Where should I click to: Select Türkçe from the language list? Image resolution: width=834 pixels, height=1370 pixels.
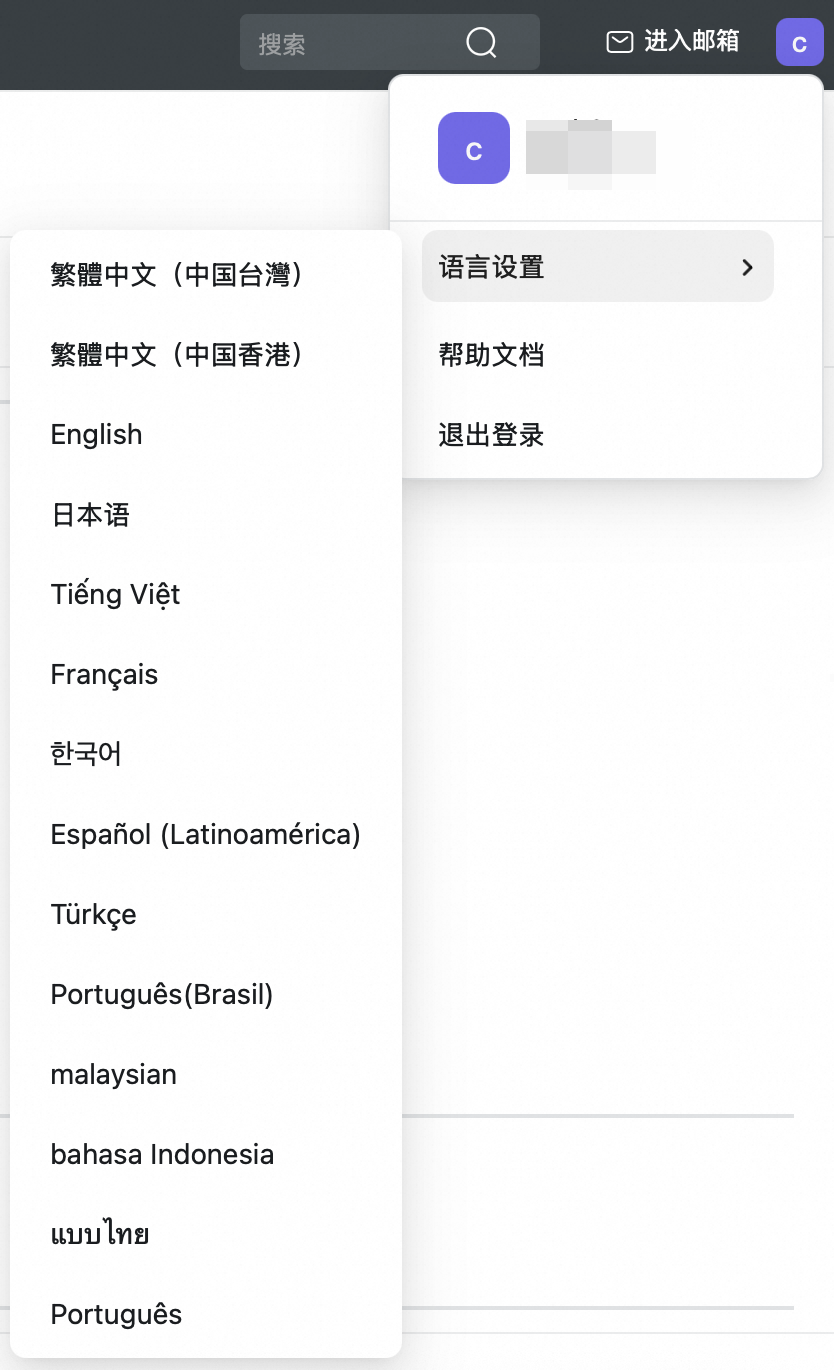click(93, 915)
